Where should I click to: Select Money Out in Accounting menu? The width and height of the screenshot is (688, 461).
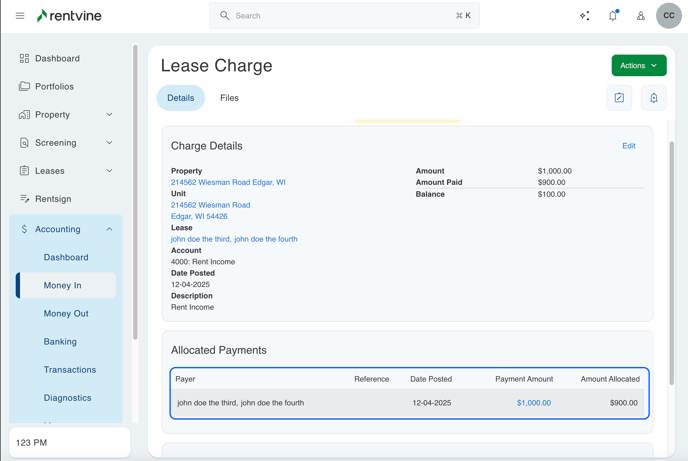66,314
